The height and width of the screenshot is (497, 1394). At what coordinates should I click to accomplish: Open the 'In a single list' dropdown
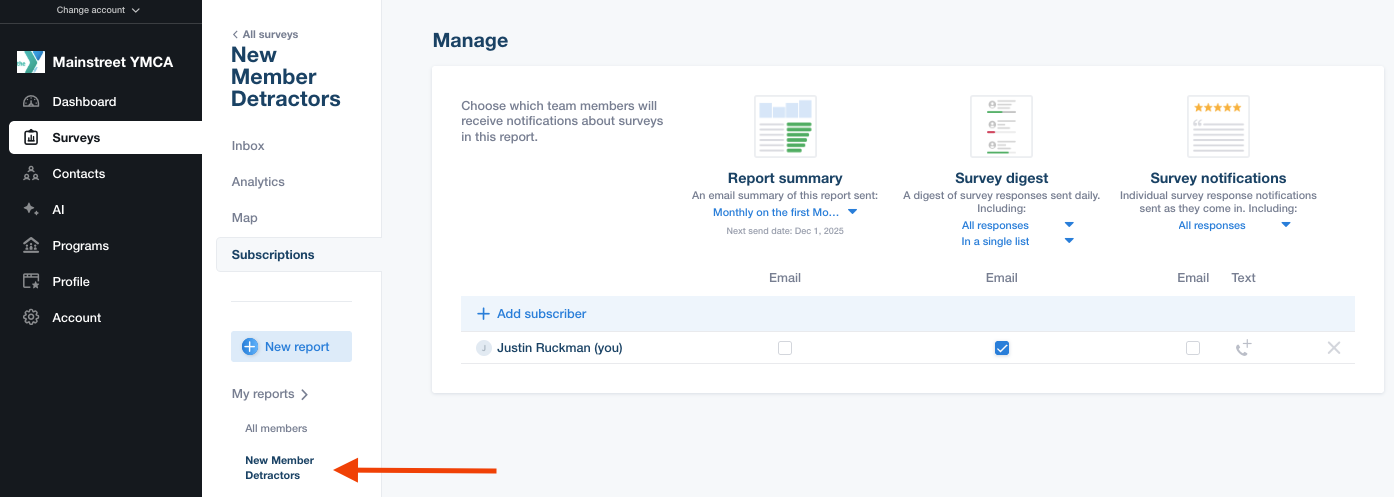pyautogui.click(x=1017, y=241)
